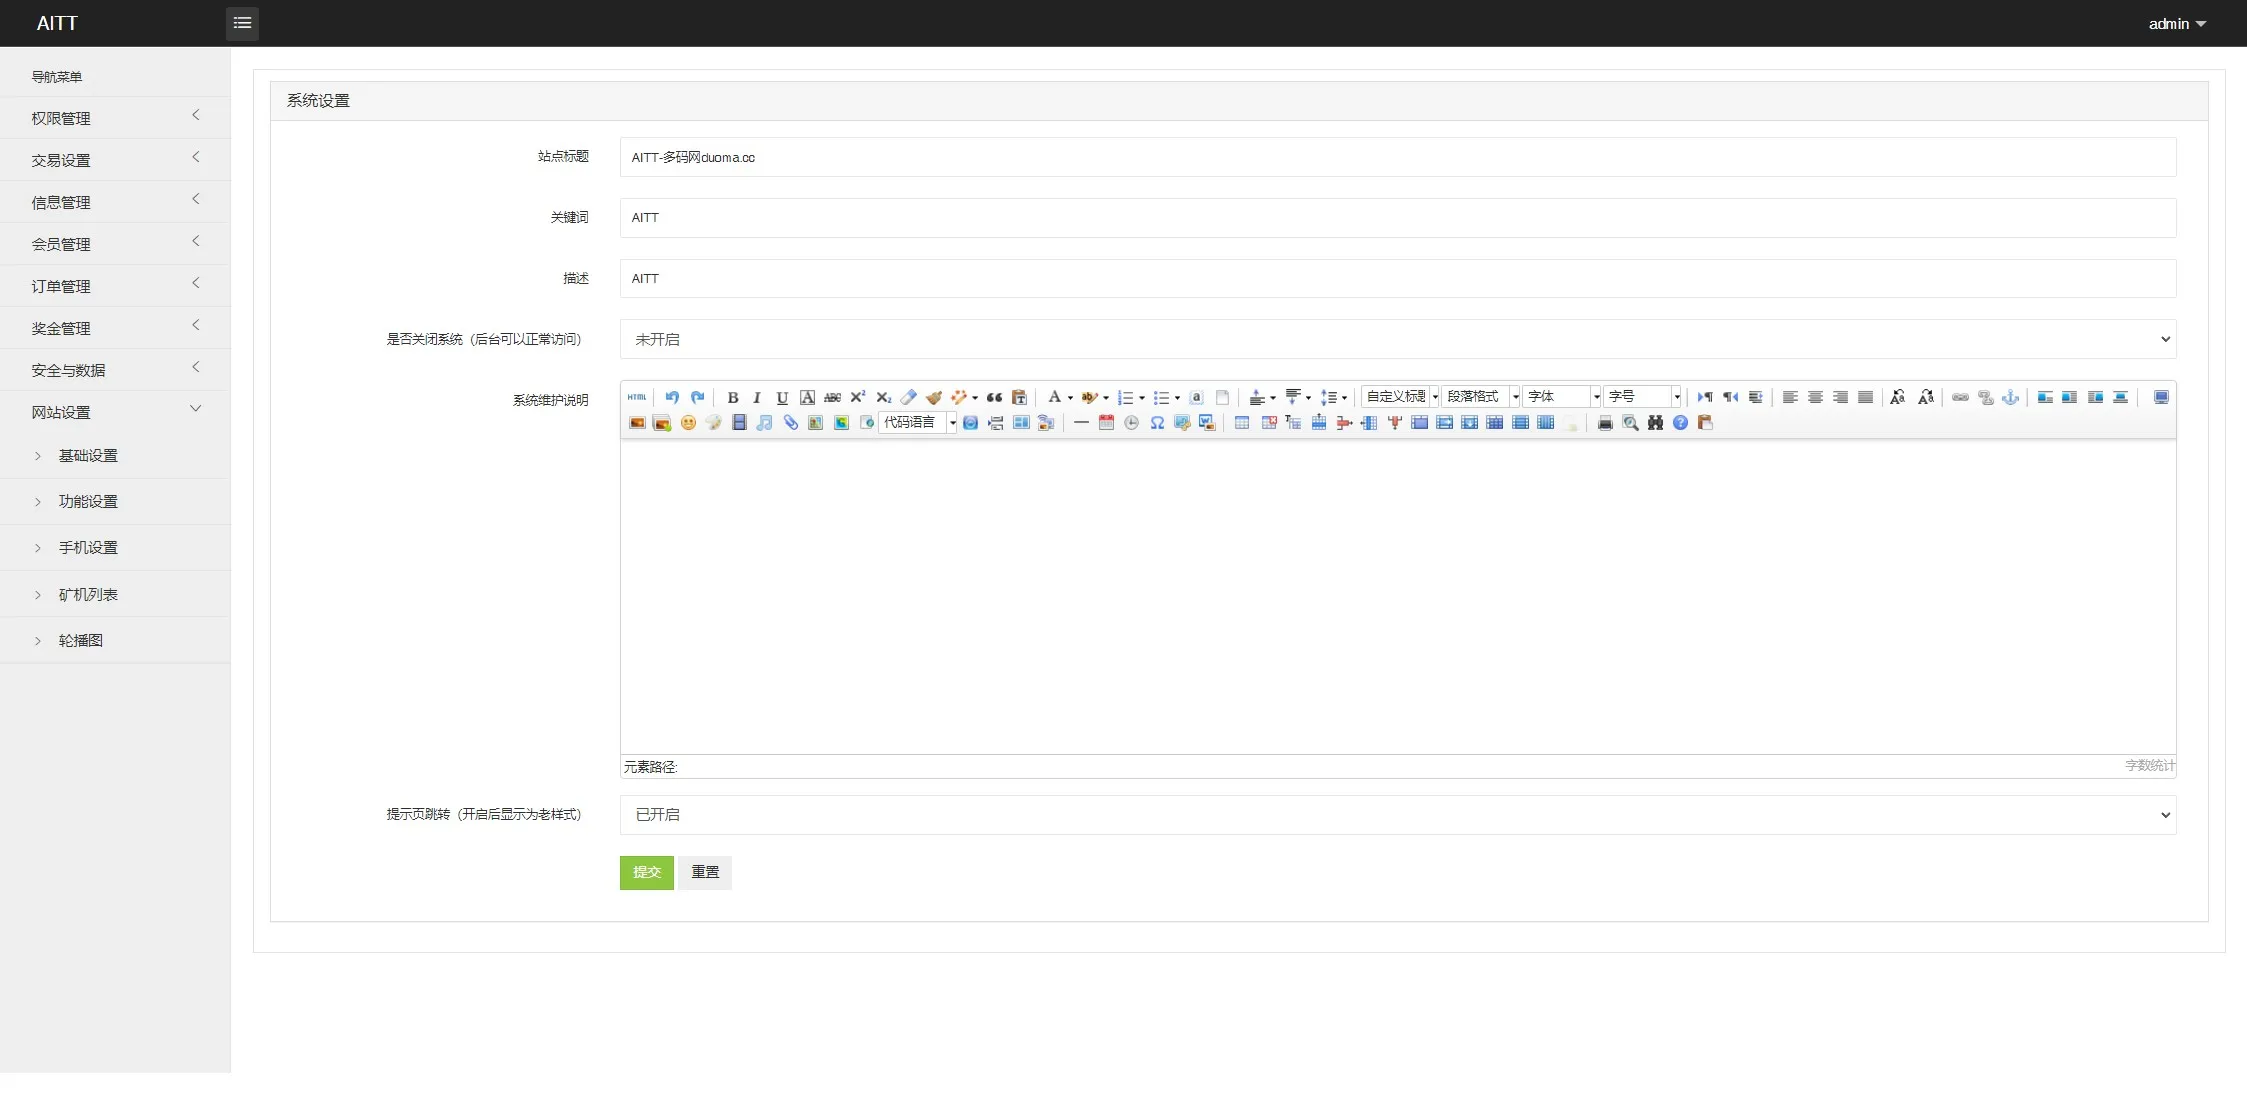Image resolution: width=2247 pixels, height=1117 pixels.
Task: Toggle bold formatting in editor
Action: (x=732, y=397)
